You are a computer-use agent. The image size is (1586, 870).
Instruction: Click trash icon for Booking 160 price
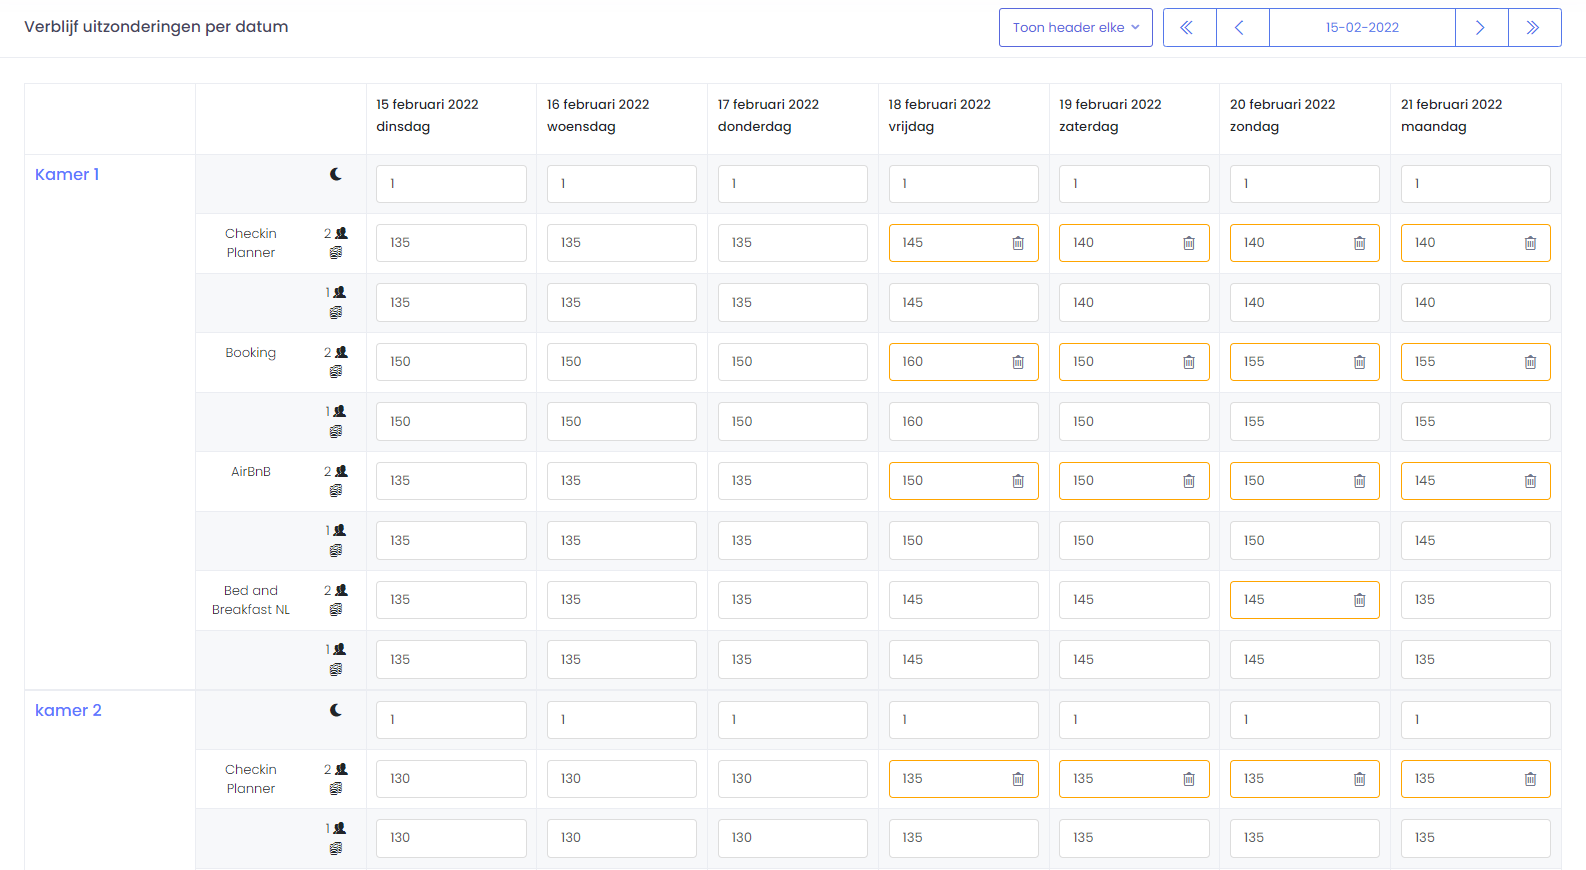1018,362
